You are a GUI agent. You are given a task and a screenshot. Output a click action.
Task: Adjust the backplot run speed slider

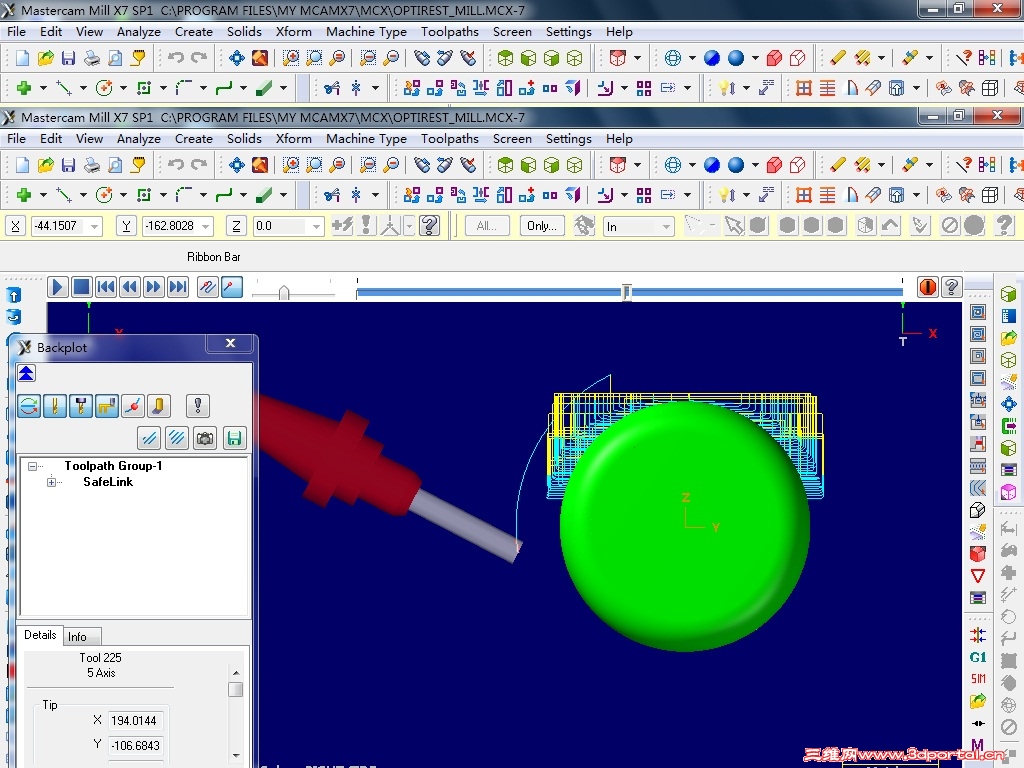pyautogui.click(x=284, y=293)
